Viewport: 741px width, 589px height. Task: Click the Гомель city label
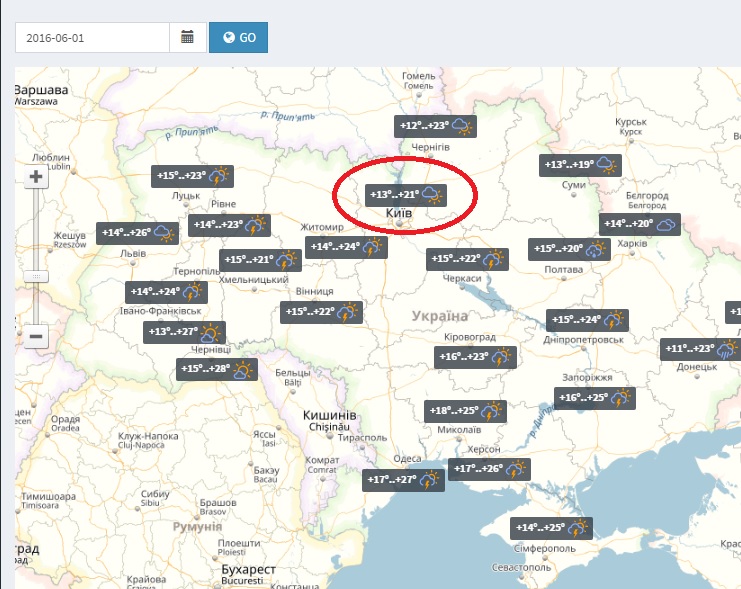(x=419, y=76)
